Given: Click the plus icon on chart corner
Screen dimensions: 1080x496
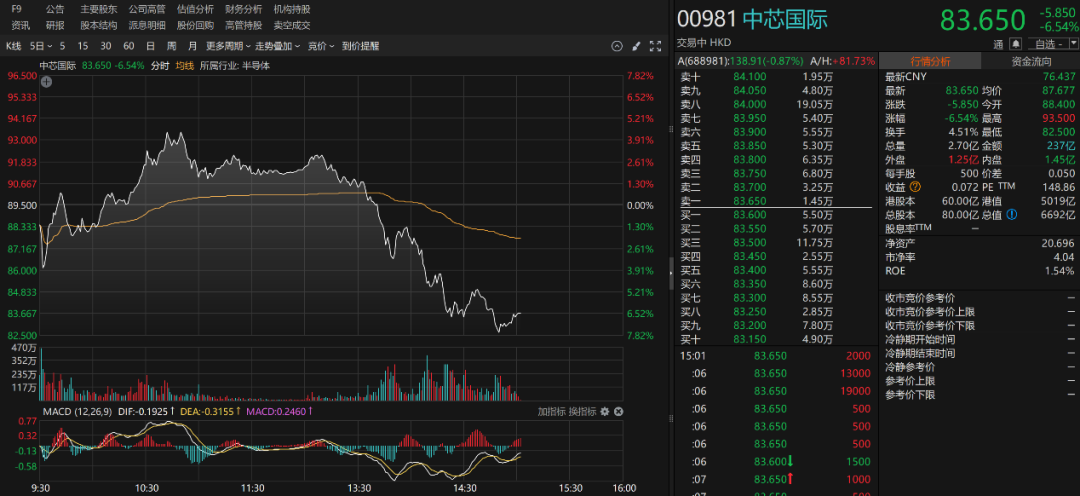Looking at the screenshot, I should pyautogui.click(x=46, y=81).
